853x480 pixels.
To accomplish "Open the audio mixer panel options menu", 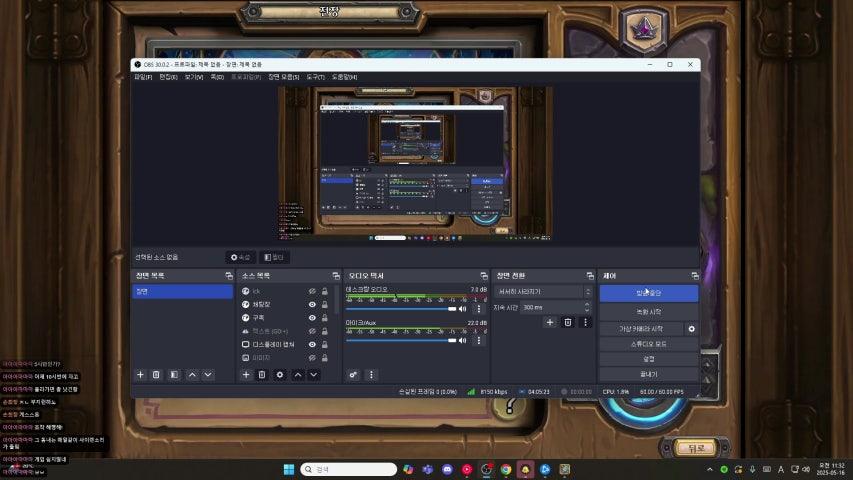I will tap(371, 375).
